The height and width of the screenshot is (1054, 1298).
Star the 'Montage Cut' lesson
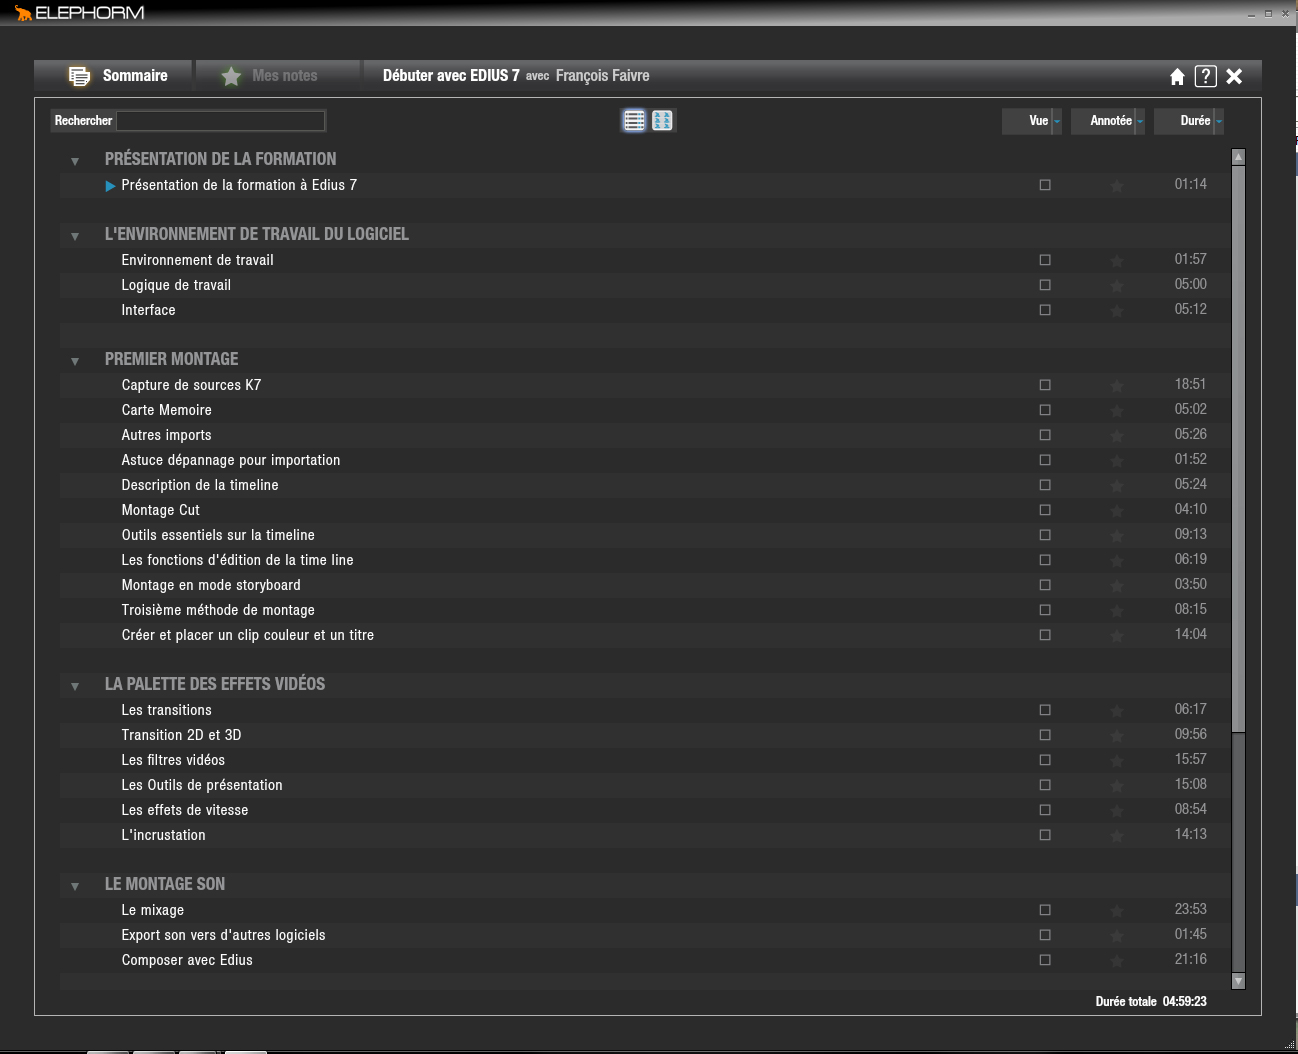click(1117, 511)
